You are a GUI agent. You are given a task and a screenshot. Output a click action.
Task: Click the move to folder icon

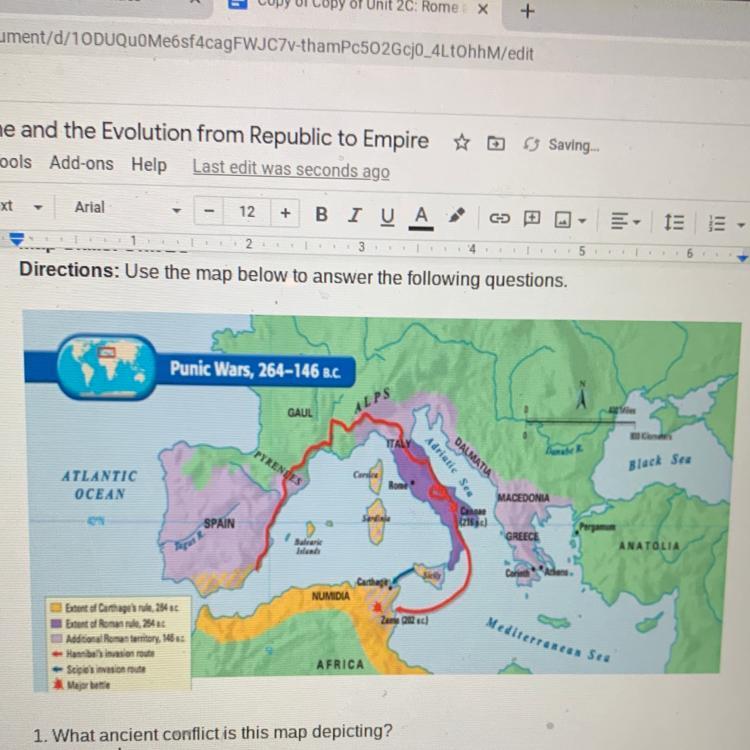point(495,144)
